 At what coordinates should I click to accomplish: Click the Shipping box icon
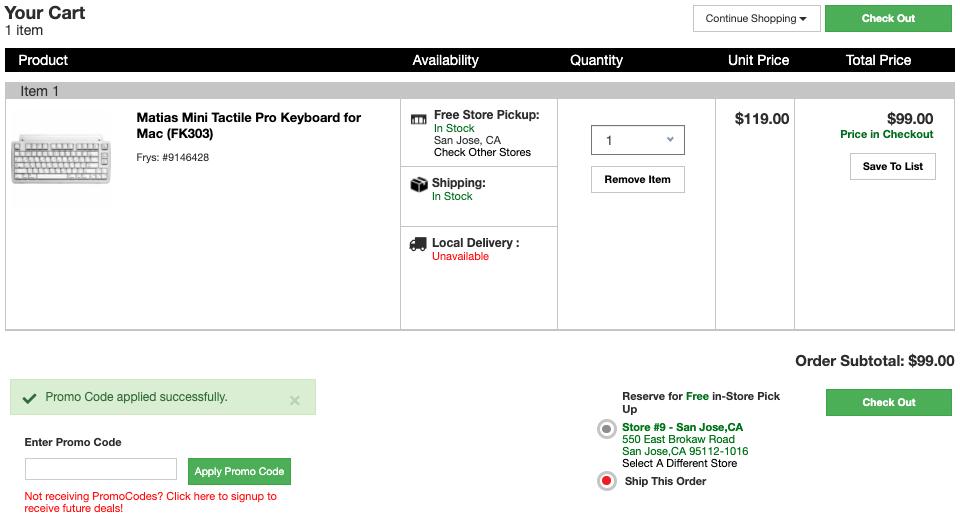[x=419, y=185]
